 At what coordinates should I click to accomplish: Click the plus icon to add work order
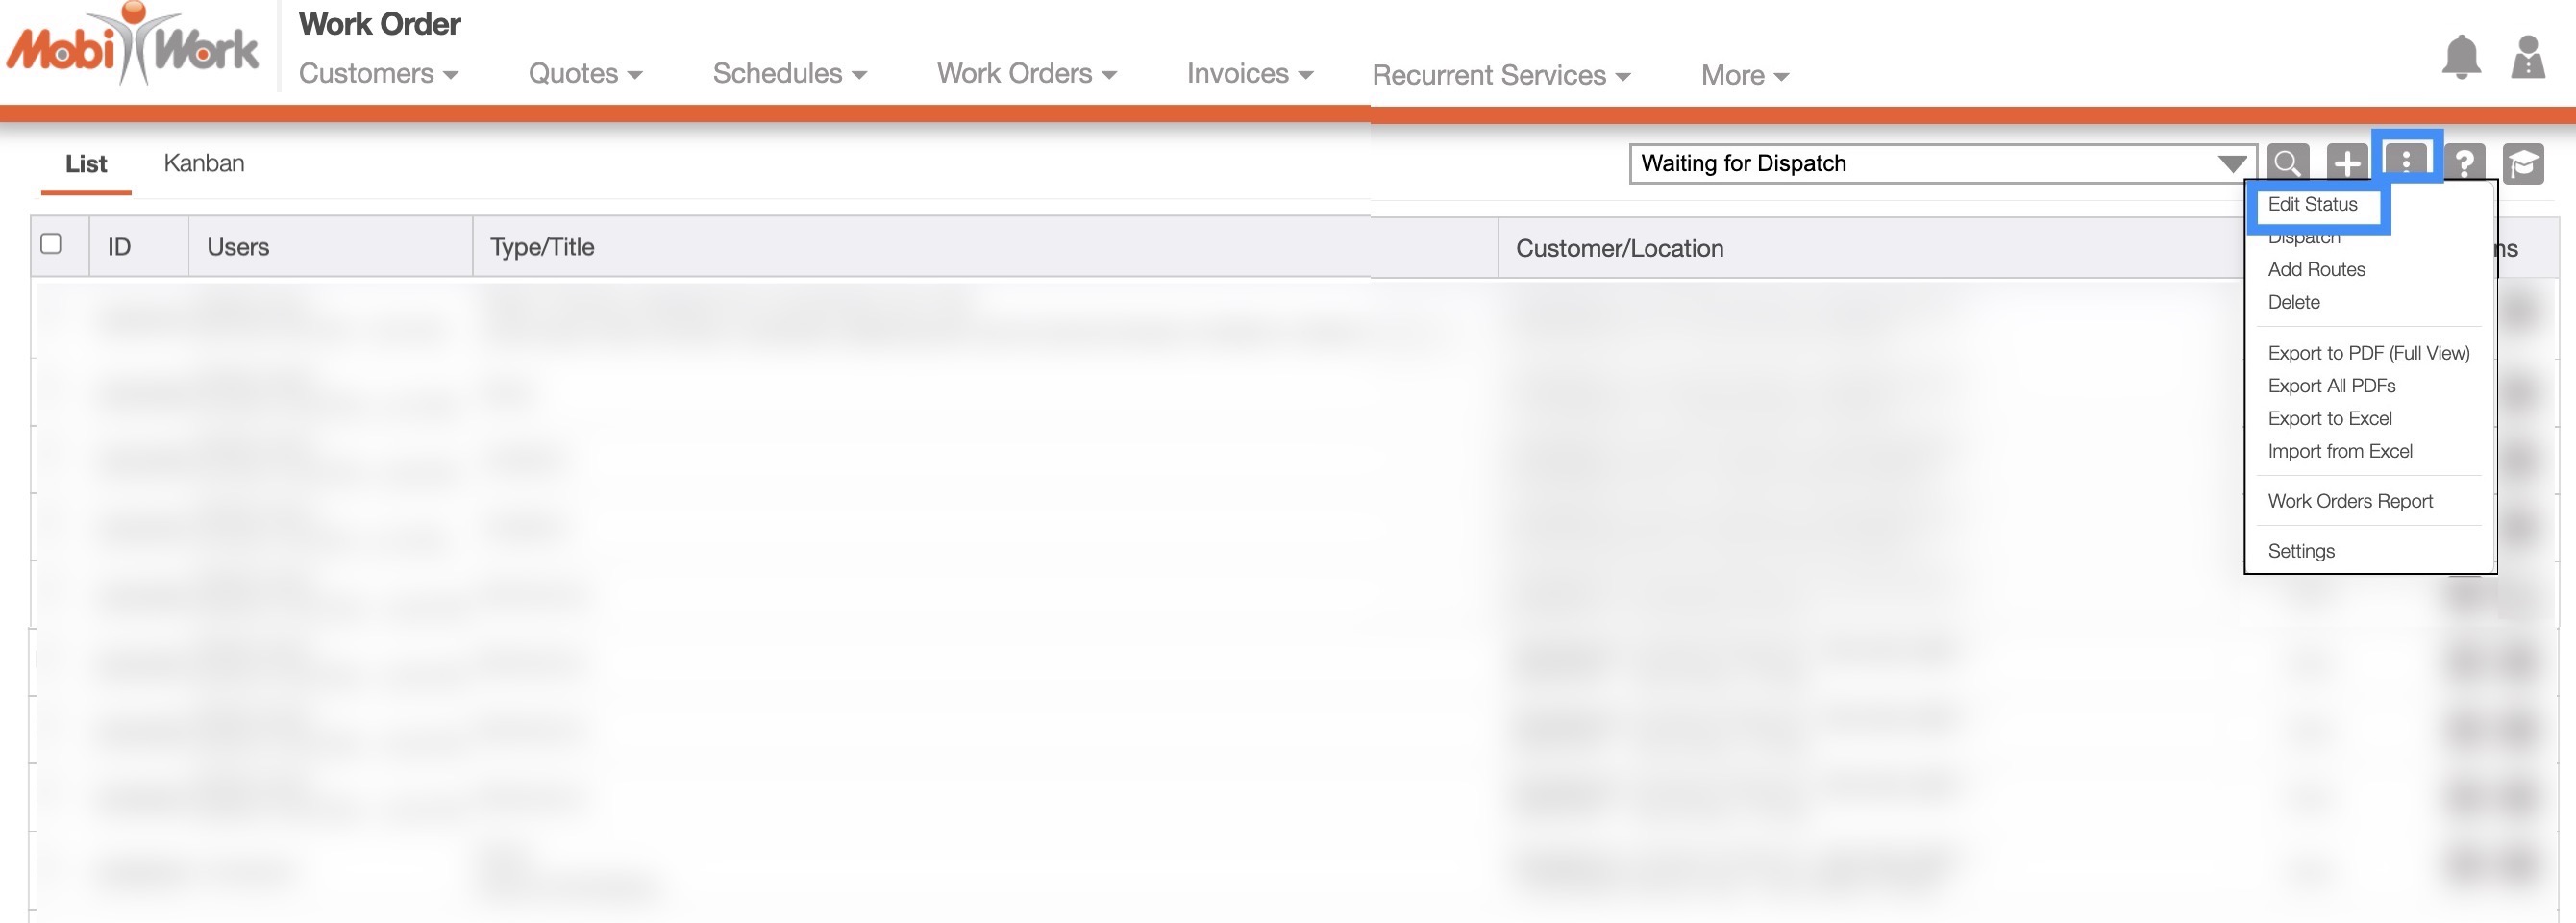(x=2346, y=163)
